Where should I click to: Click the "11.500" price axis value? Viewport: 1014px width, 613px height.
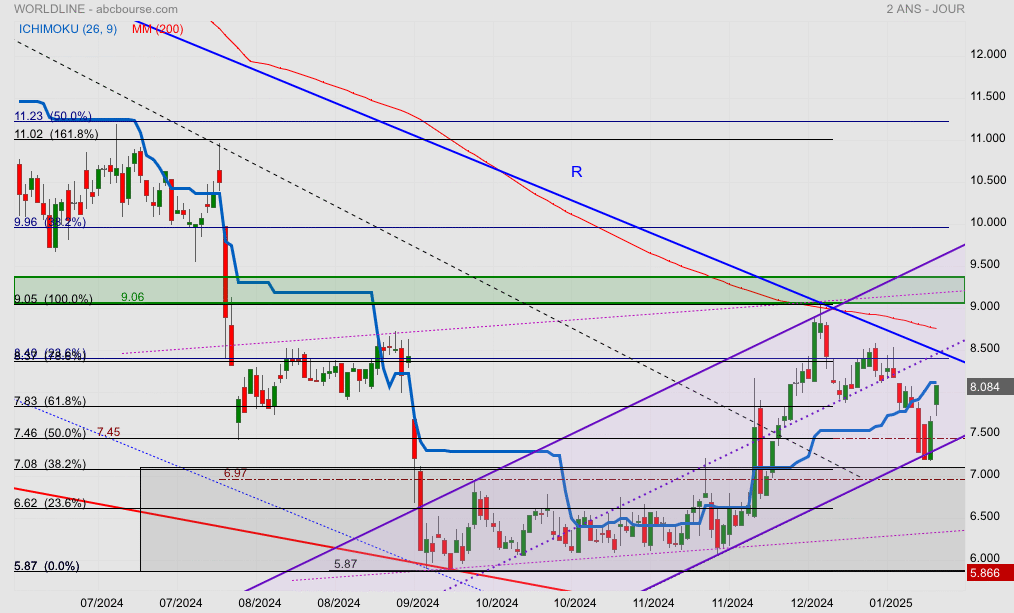[x=988, y=96]
